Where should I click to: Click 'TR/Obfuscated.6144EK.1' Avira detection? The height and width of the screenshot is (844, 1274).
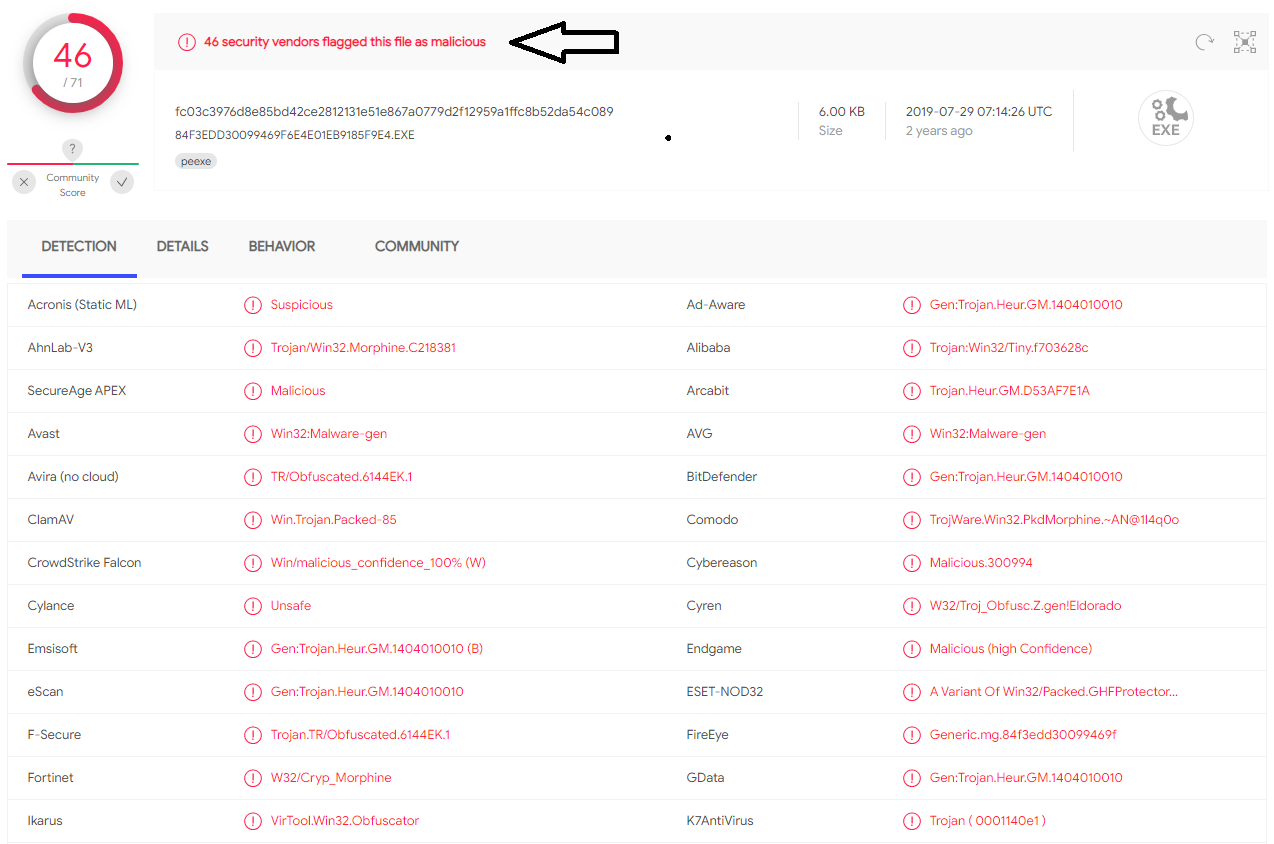pos(341,477)
